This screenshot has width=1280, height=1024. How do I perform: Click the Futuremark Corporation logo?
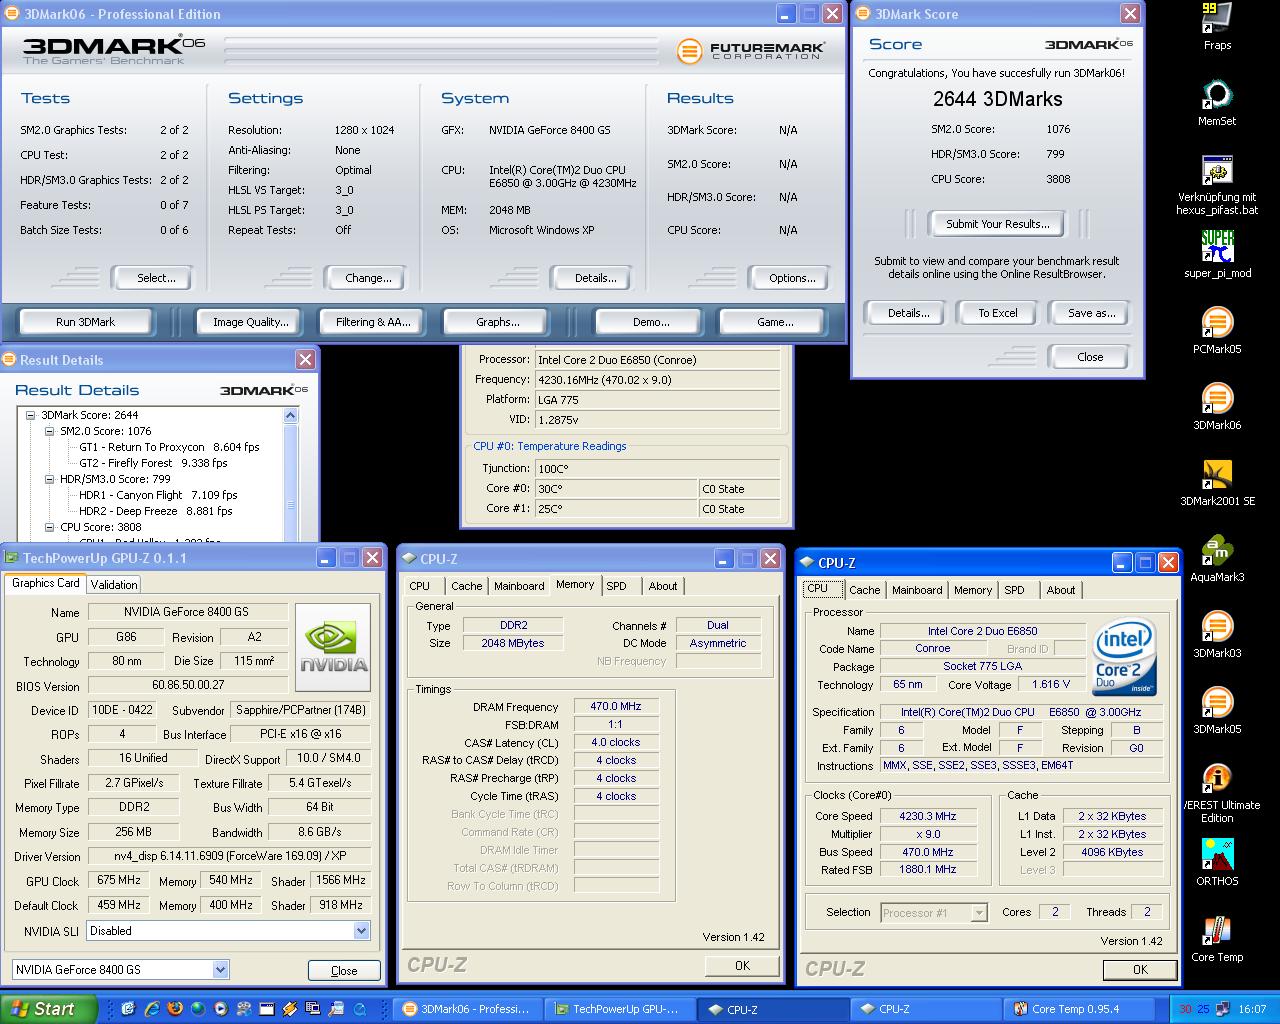point(751,50)
